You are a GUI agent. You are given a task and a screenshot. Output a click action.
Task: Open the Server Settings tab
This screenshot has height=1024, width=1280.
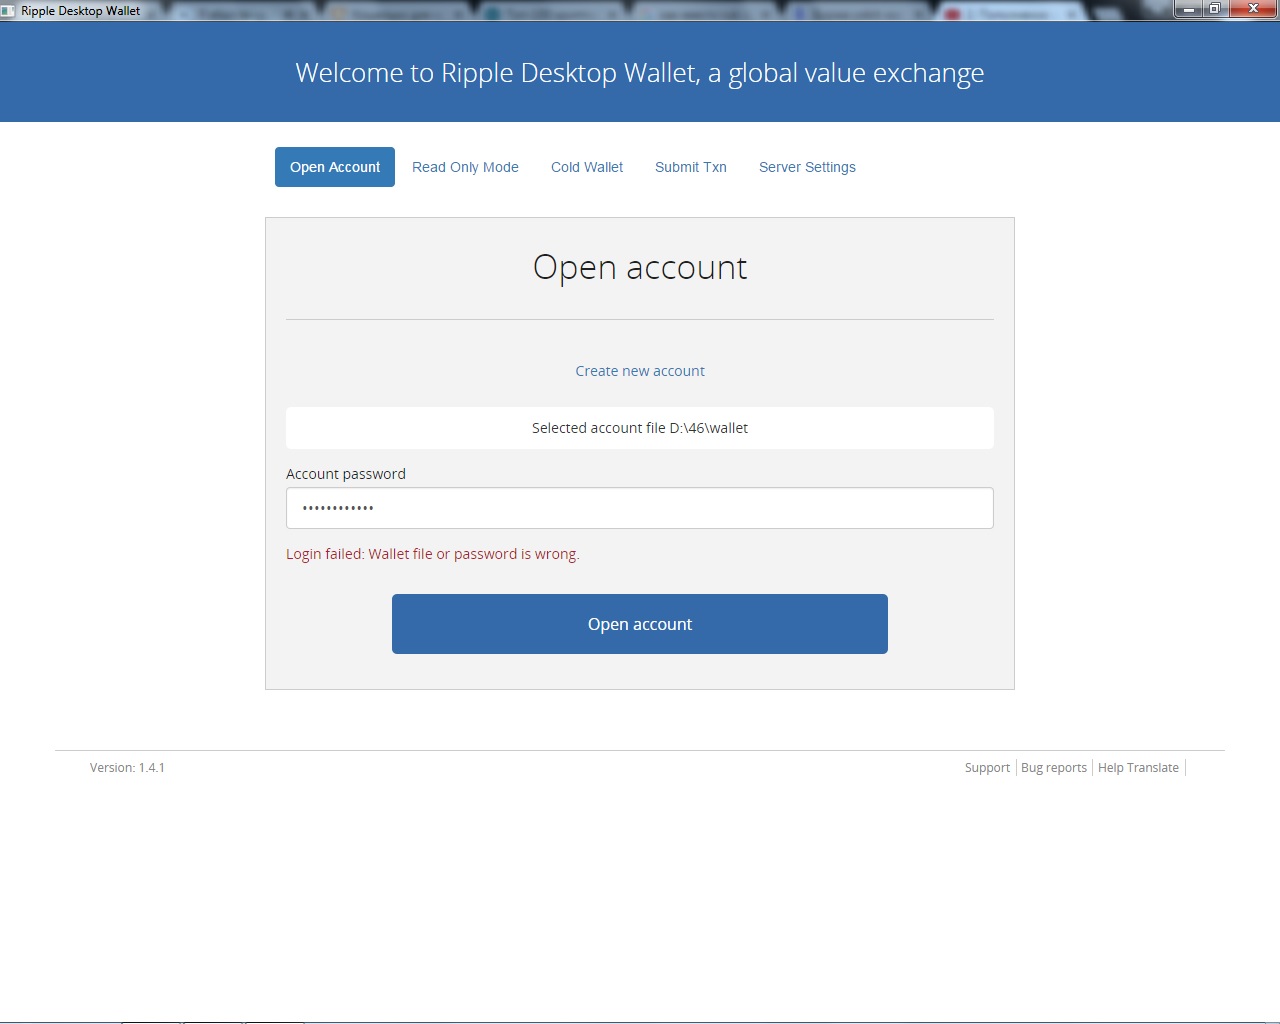(807, 167)
